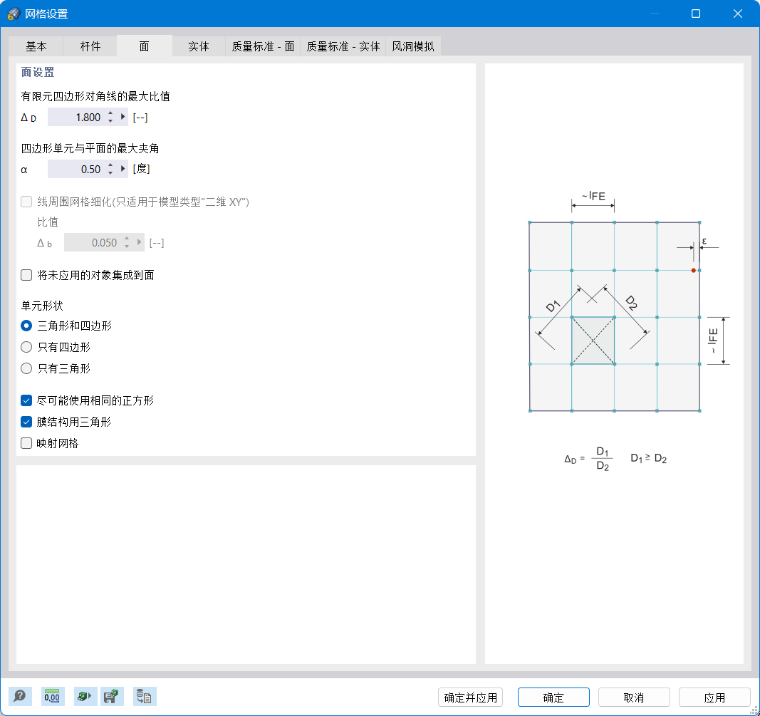Open the help icon at bottom left
This screenshot has width=760, height=716.
(20, 697)
